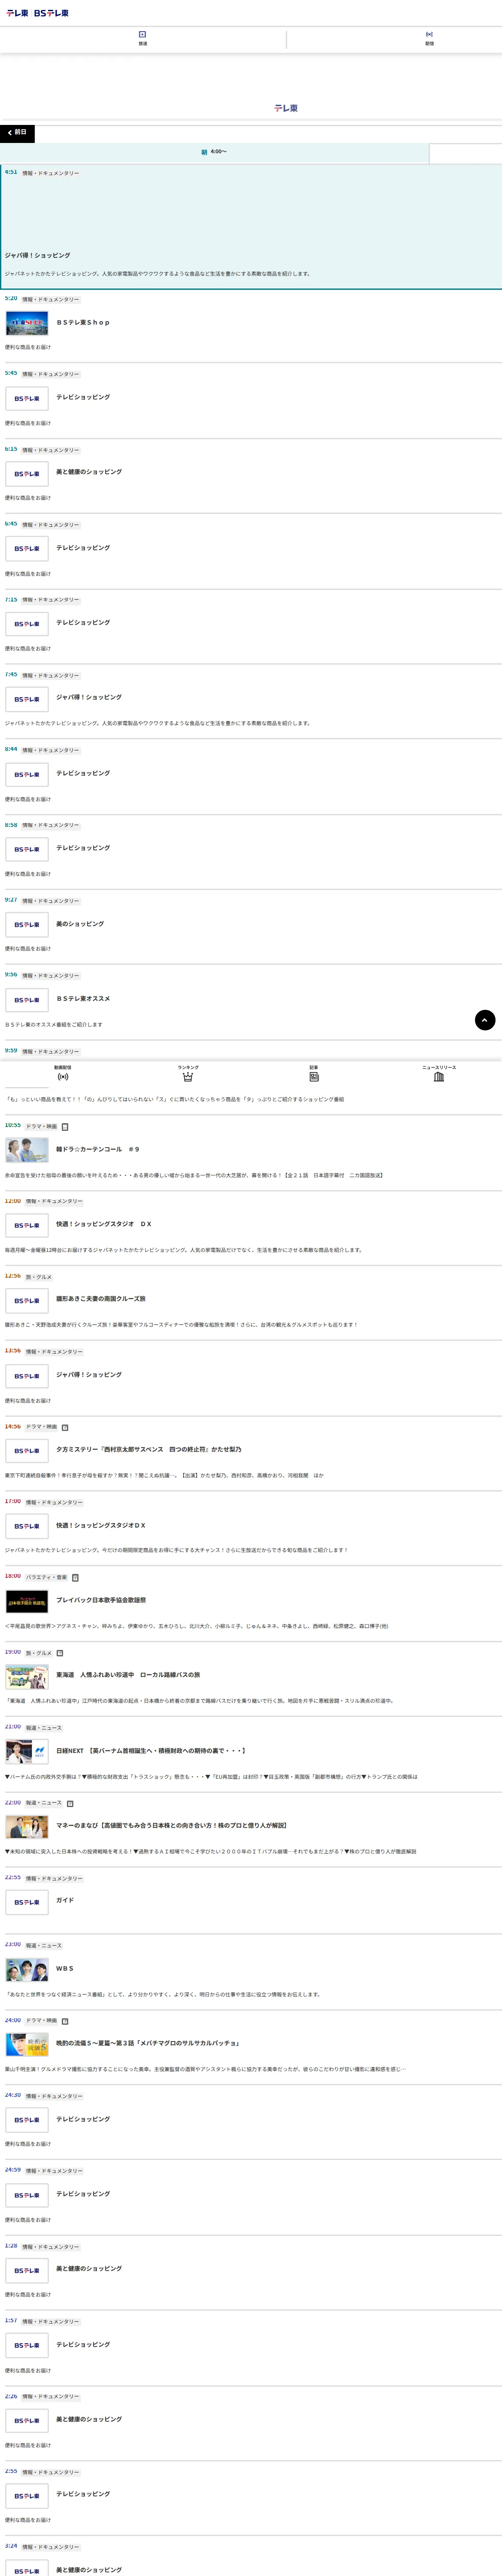Click the caption icon beside the 14:56 drama tag
This screenshot has height=2576, width=502.
click(65, 1427)
